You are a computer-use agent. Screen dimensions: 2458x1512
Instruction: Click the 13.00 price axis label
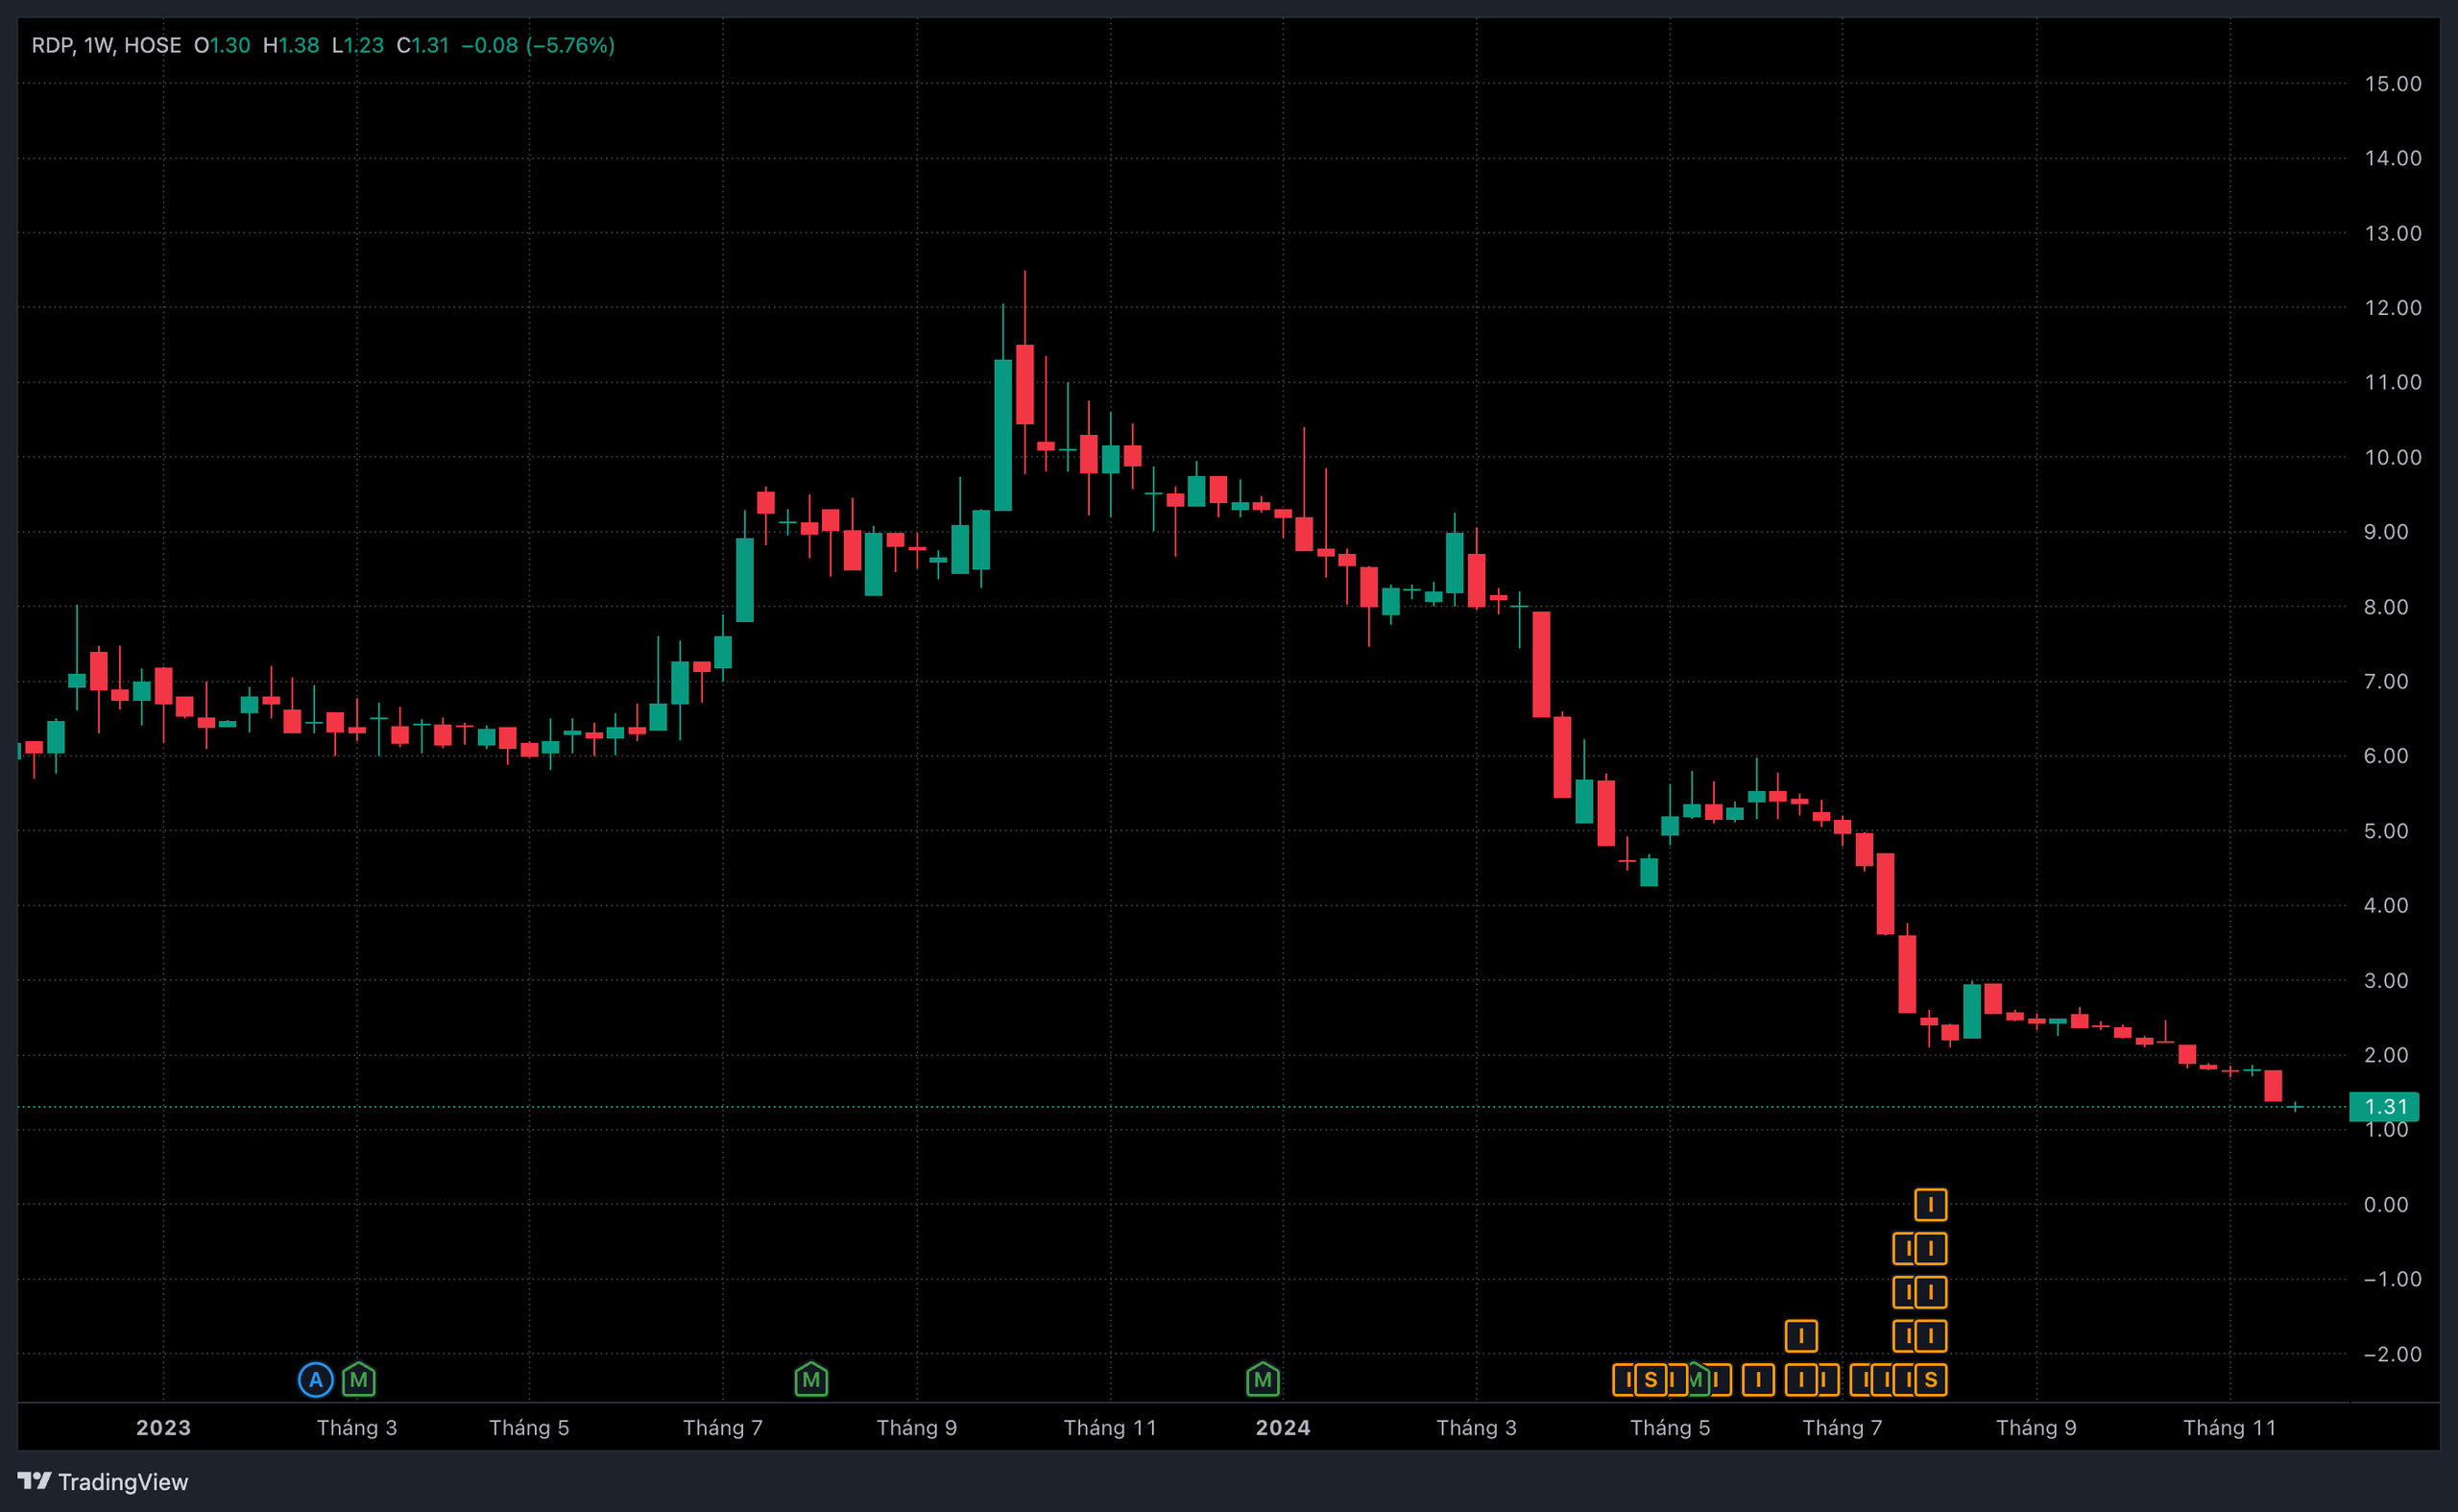pos(2393,233)
